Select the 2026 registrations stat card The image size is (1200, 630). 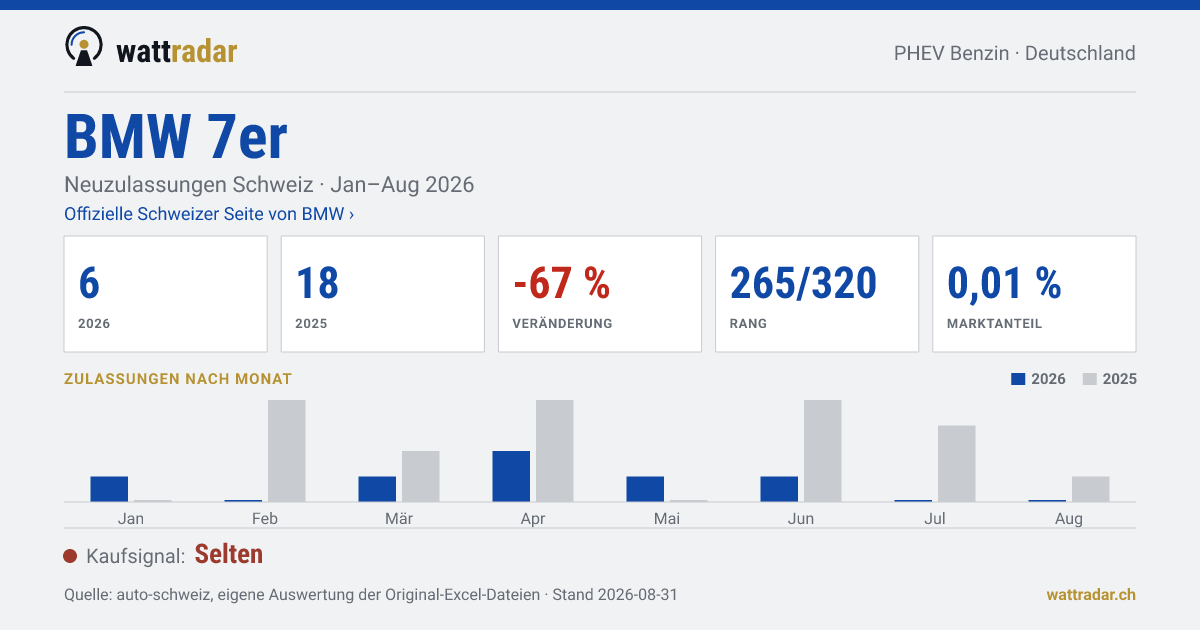pos(166,294)
